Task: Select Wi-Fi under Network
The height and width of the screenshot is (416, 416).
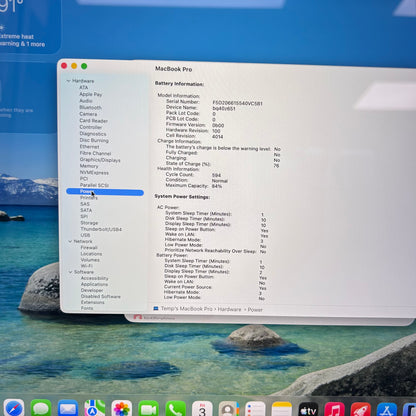Action: pyautogui.click(x=87, y=266)
